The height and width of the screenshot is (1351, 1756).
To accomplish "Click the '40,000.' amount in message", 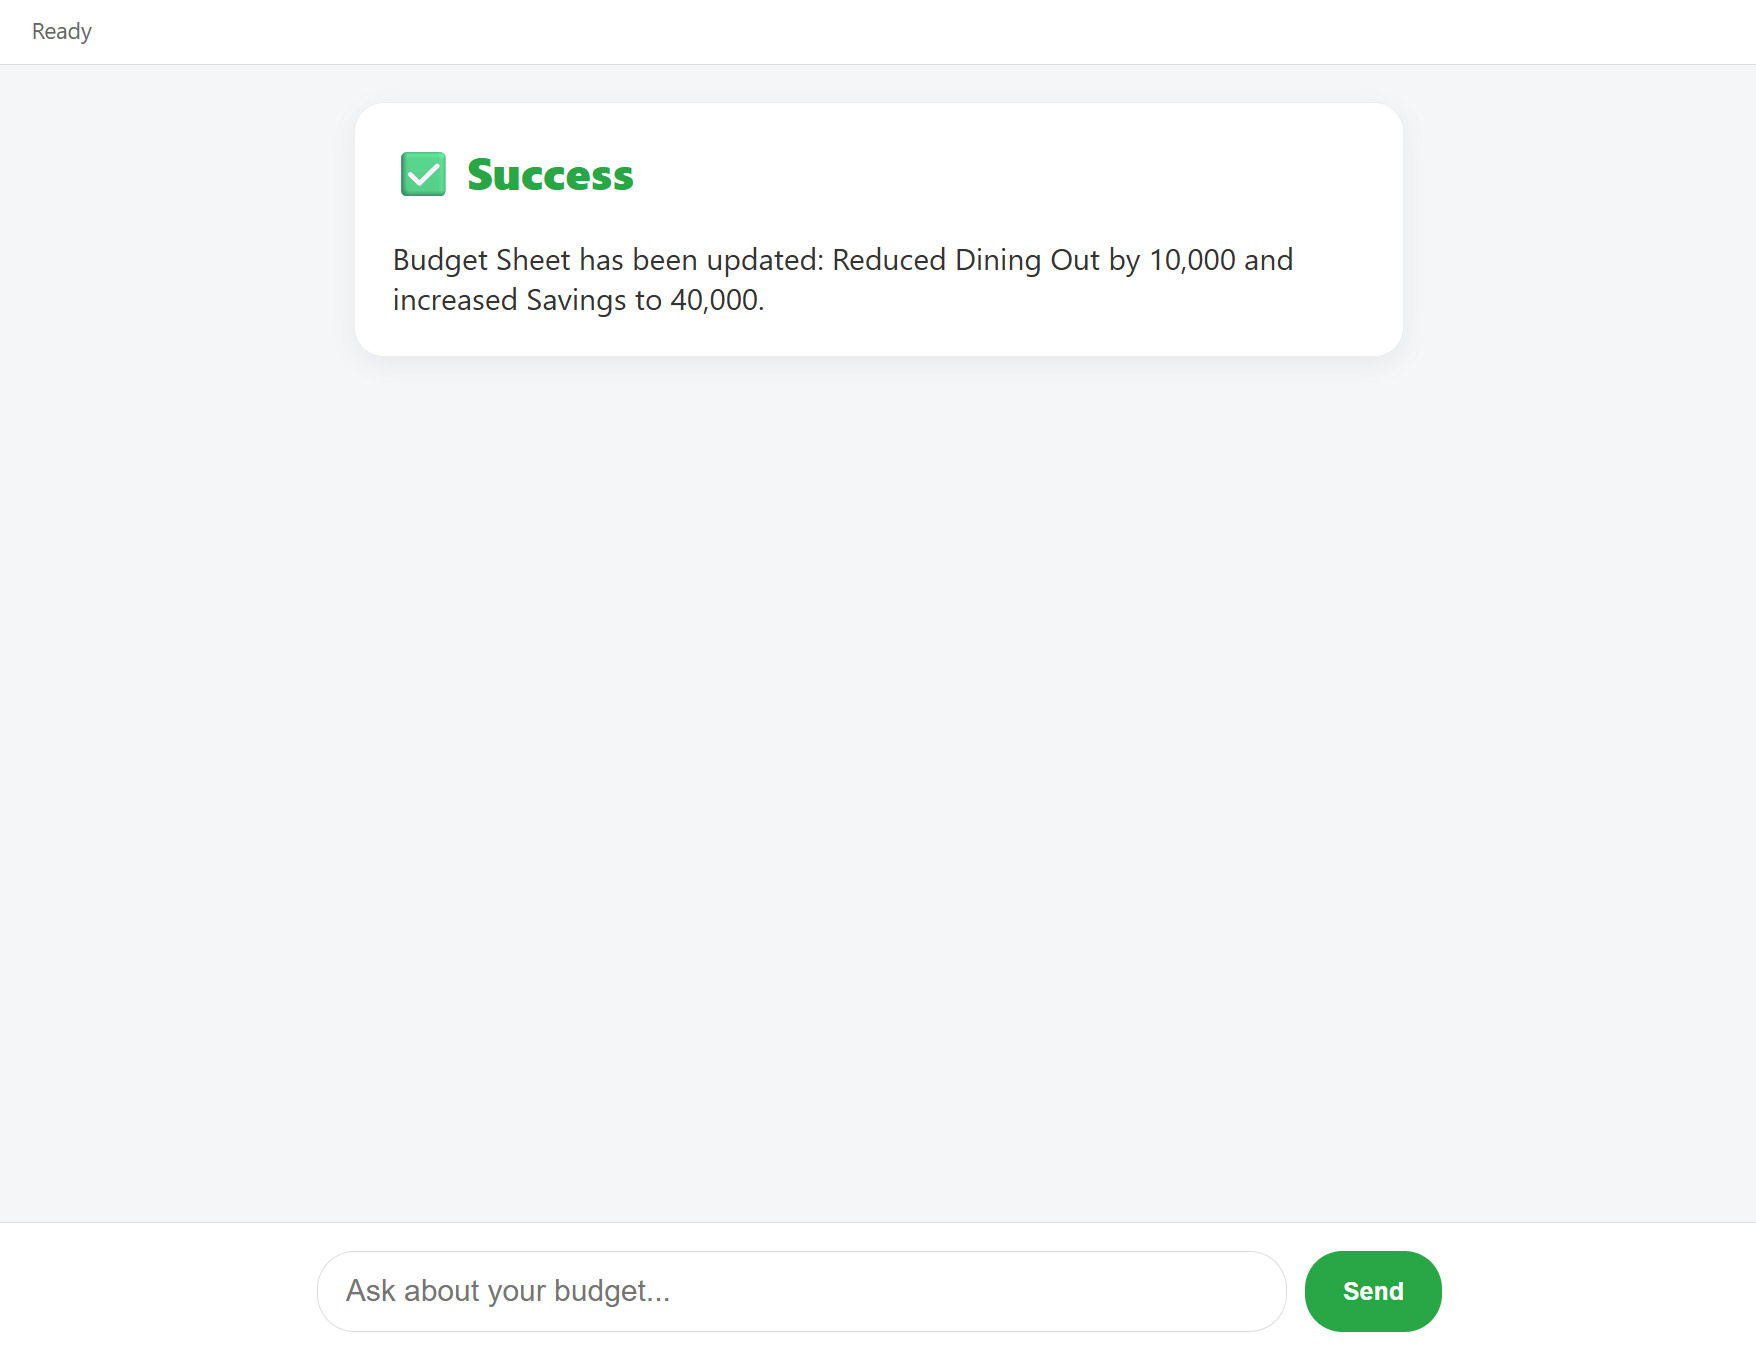I will pos(717,300).
